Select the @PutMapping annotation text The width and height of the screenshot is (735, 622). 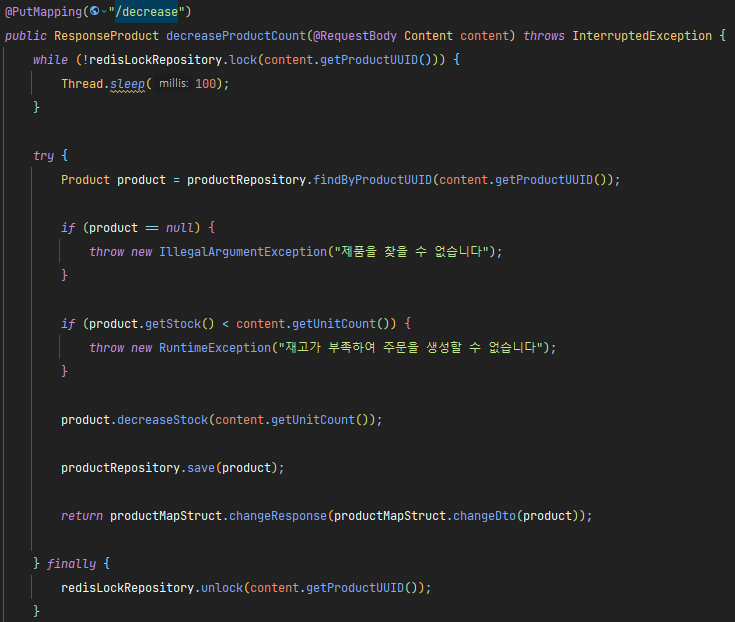tap(43, 12)
